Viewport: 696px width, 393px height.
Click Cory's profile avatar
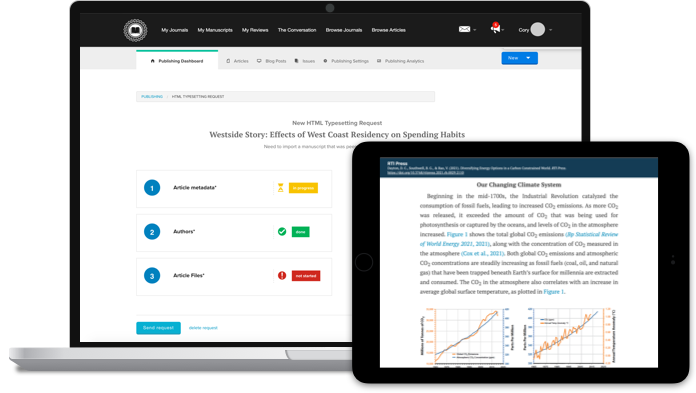538,29
